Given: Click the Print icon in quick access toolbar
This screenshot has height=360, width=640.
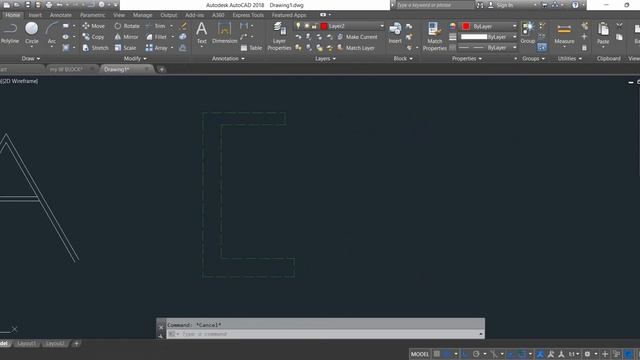Looking at the screenshot, I should pyautogui.click(x=49, y=5).
